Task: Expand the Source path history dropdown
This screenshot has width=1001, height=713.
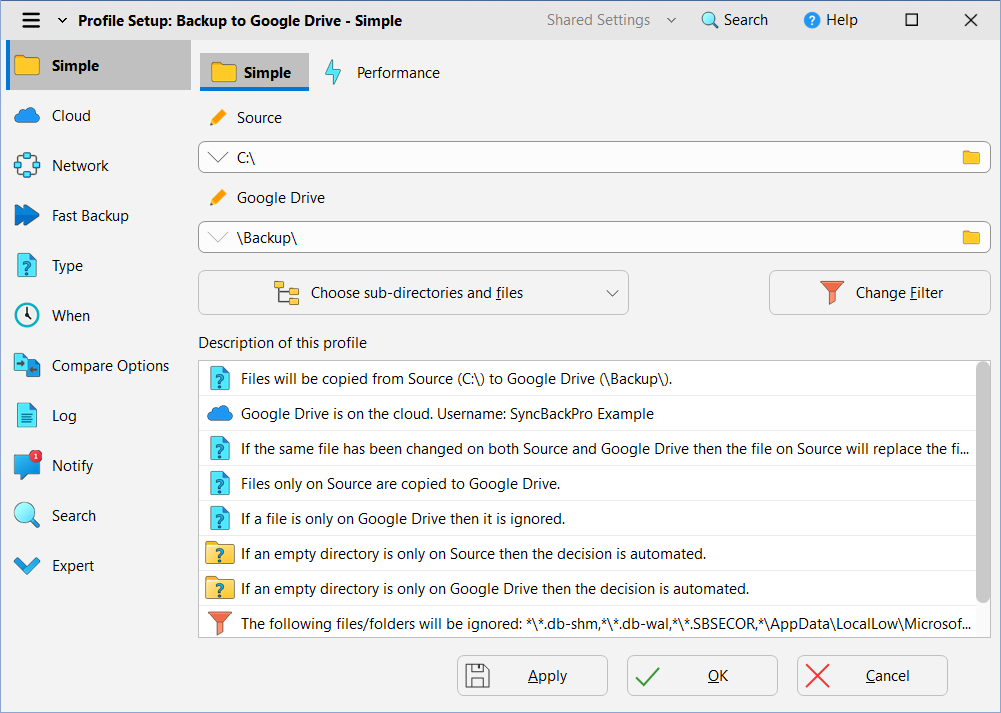Action: 218,158
